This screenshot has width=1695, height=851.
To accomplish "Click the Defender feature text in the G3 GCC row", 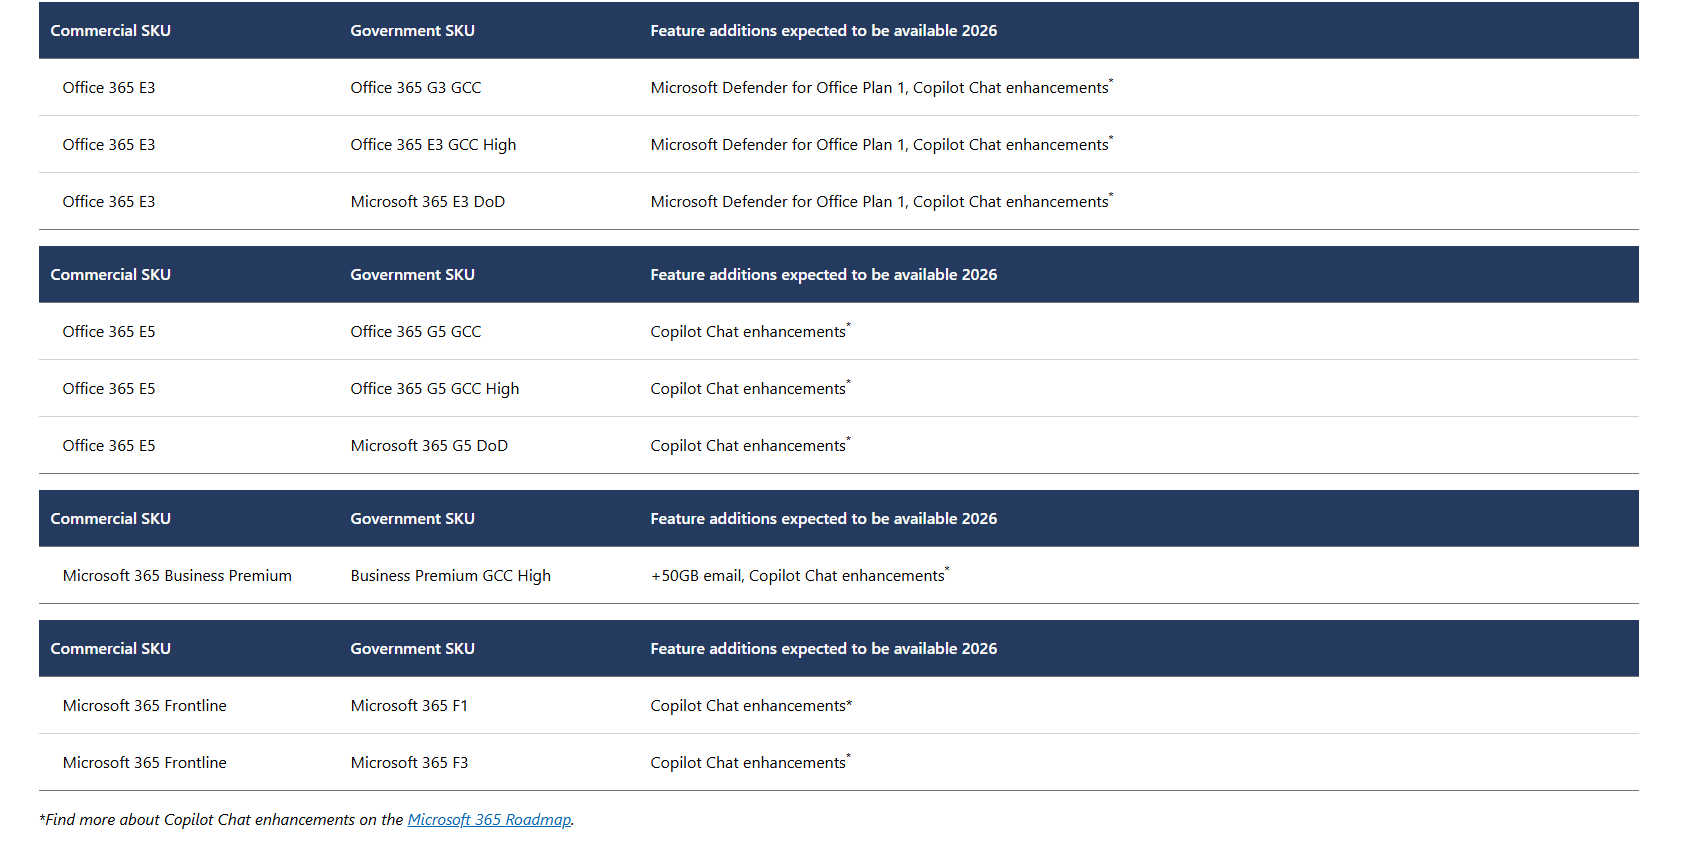I will click(881, 88).
